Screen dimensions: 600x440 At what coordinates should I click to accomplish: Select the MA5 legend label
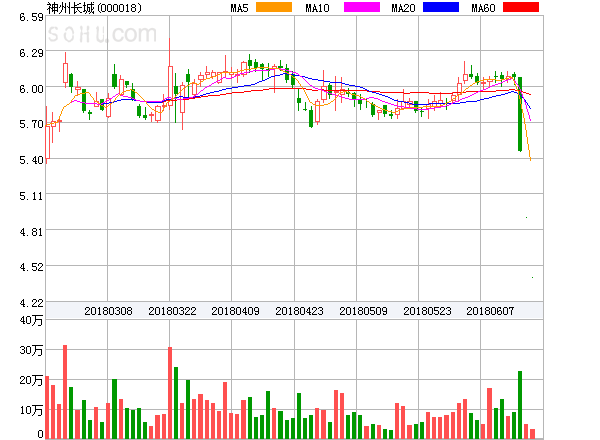click(239, 8)
